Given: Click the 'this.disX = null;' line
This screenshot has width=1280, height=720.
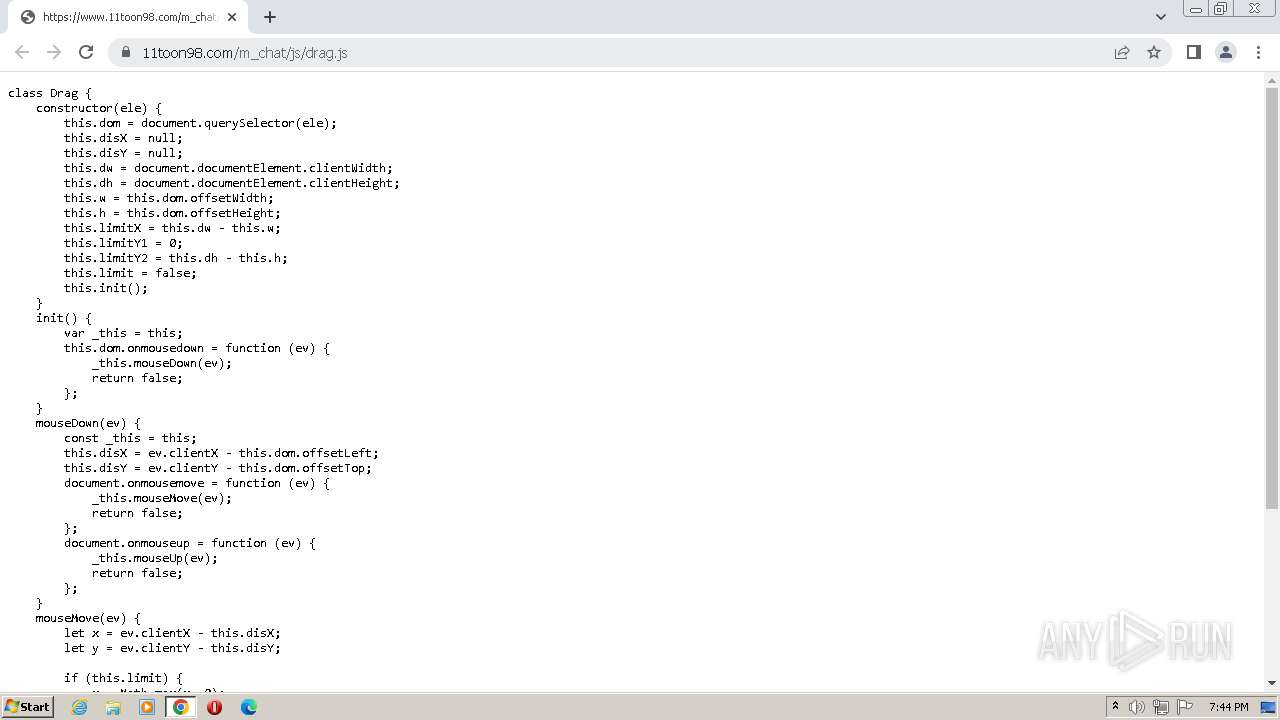Looking at the screenshot, I should point(123,138).
